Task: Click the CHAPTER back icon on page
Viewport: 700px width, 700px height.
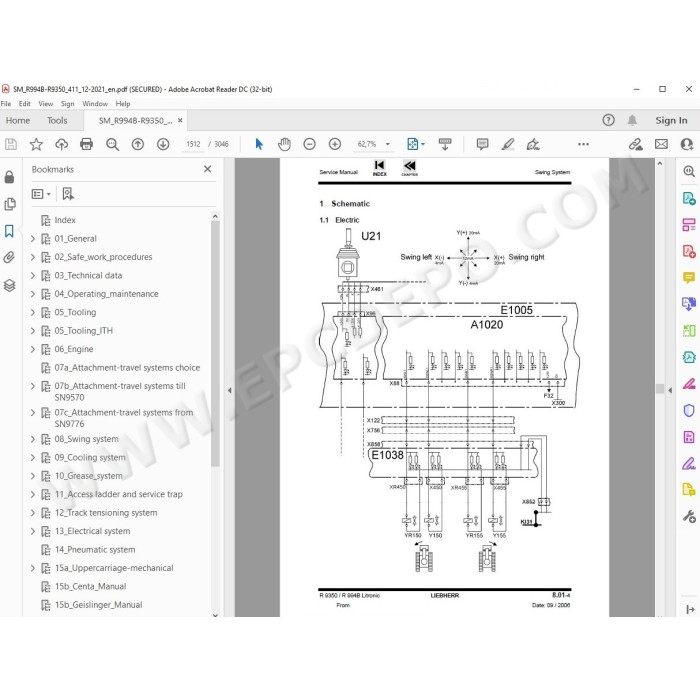Action: pos(409,168)
